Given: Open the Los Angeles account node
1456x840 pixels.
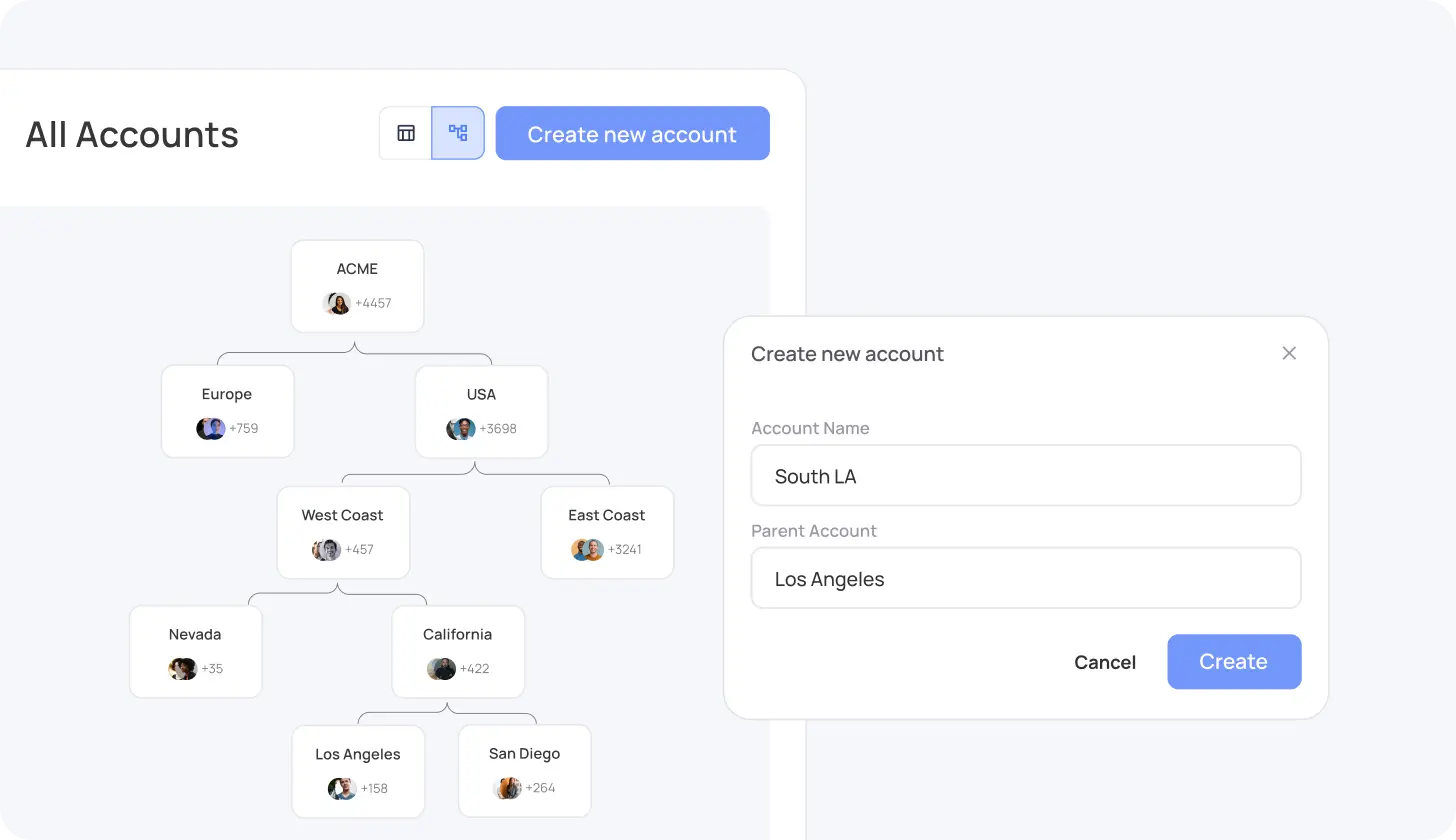Looking at the screenshot, I should [x=358, y=755].
